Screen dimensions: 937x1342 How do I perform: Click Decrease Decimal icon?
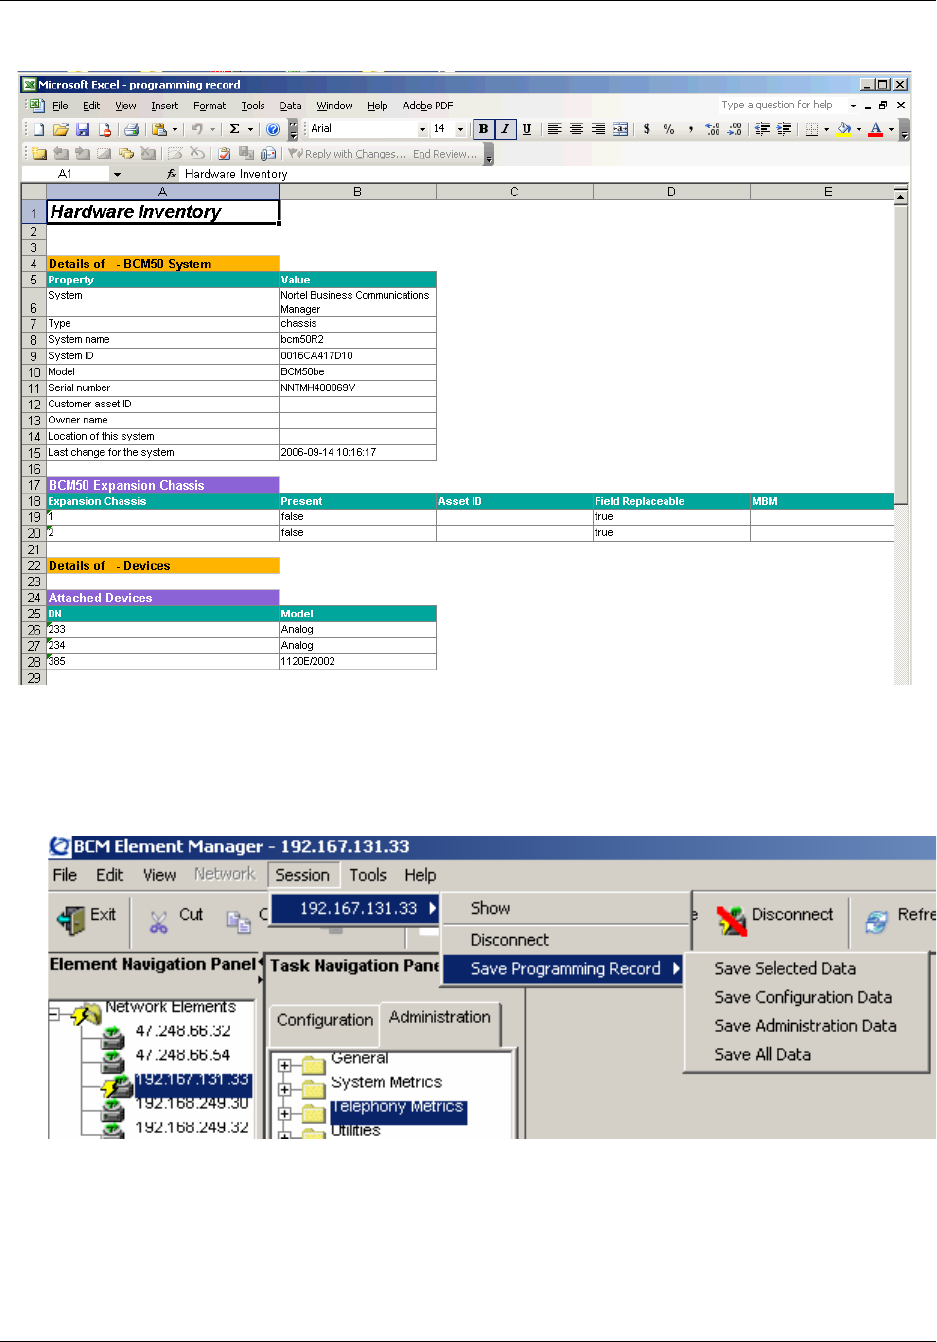[x=734, y=129]
